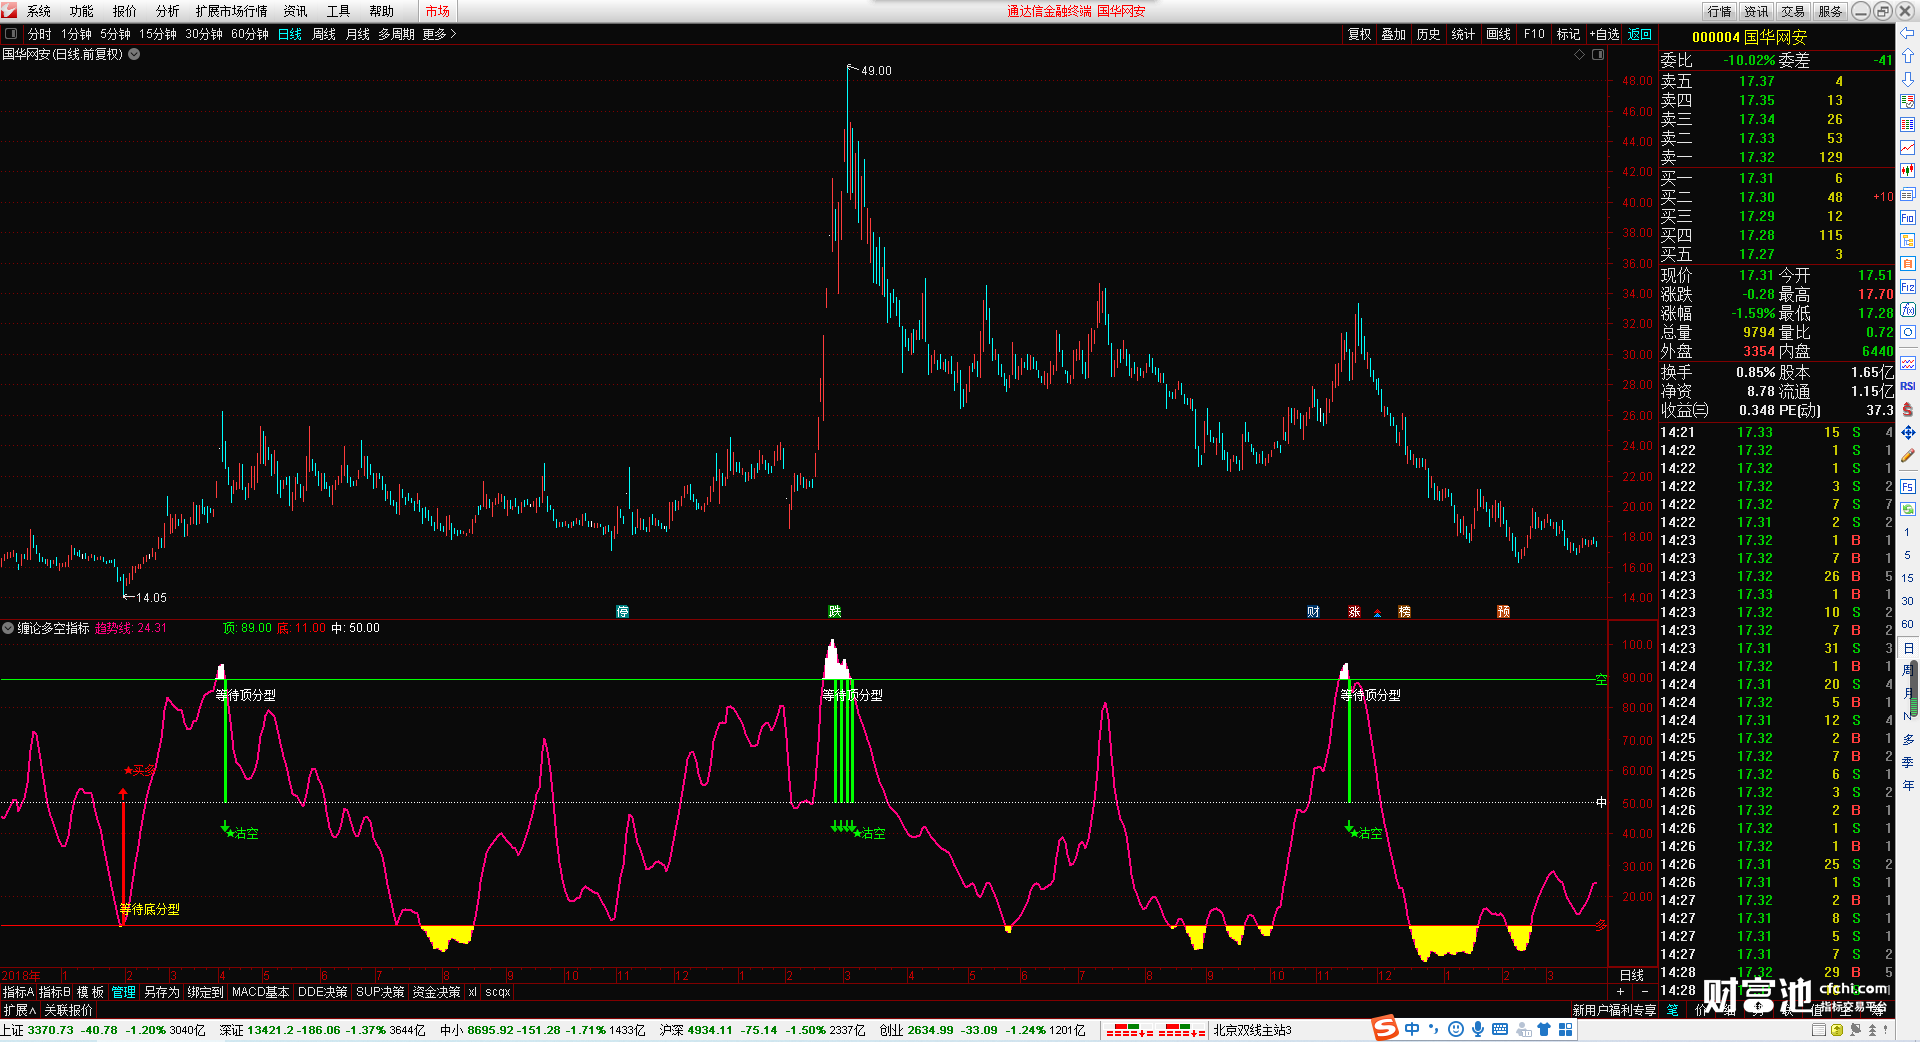1920x1042 pixels.
Task: Switch to 60分钟 period
Action: tap(250, 34)
